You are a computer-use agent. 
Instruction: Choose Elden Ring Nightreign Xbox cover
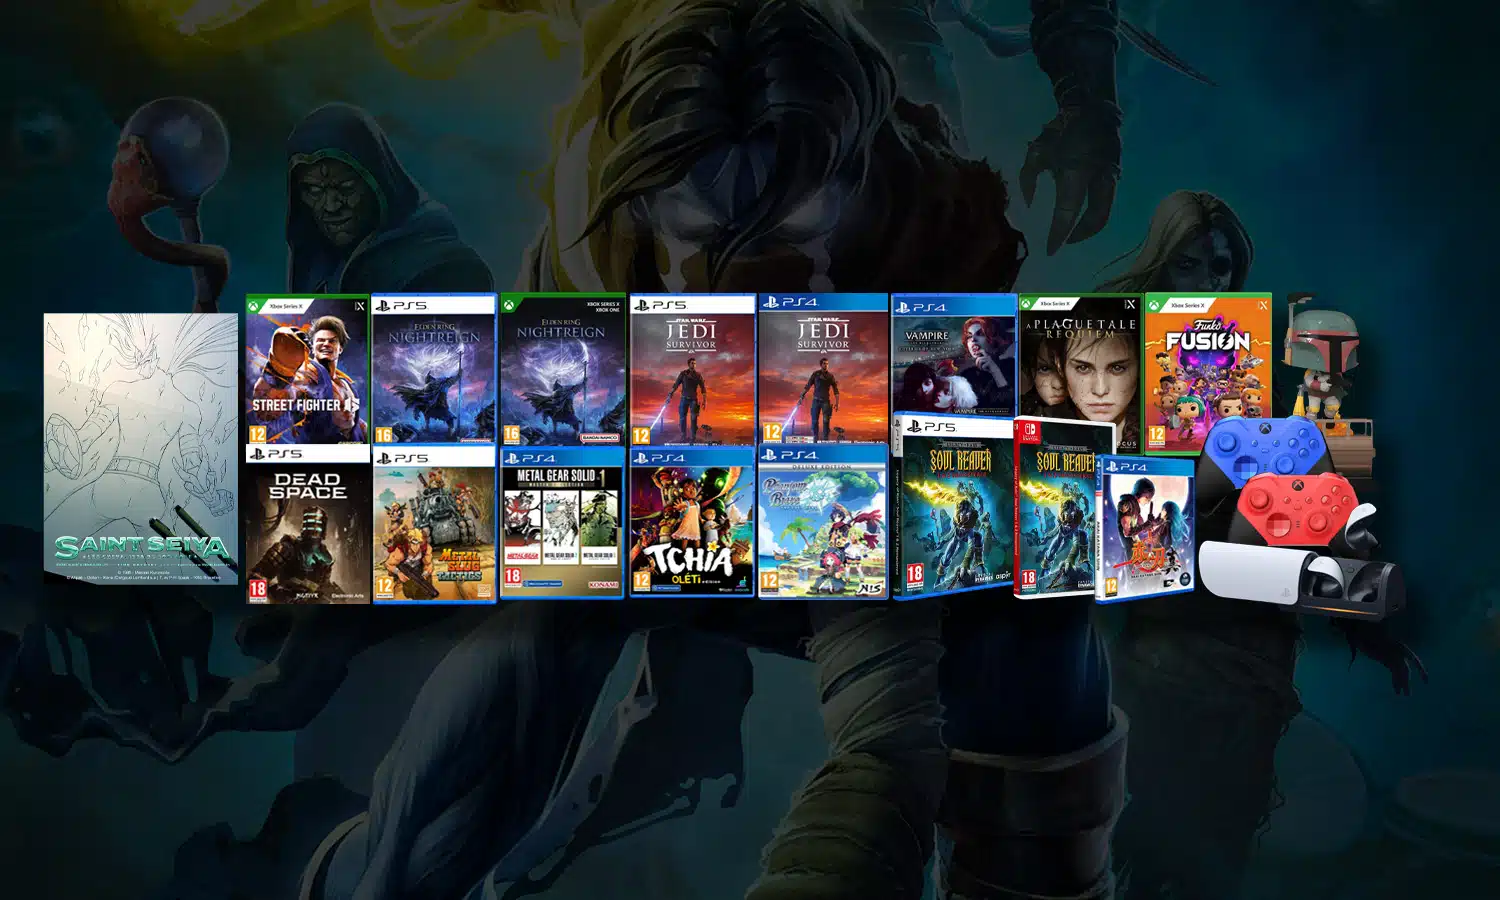click(562, 369)
